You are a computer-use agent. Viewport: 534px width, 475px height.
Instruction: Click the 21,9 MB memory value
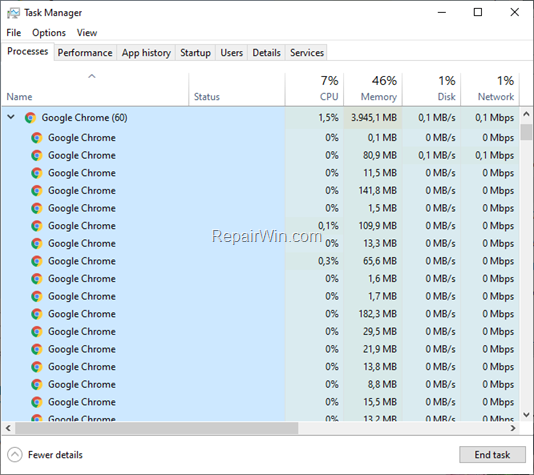click(x=380, y=349)
